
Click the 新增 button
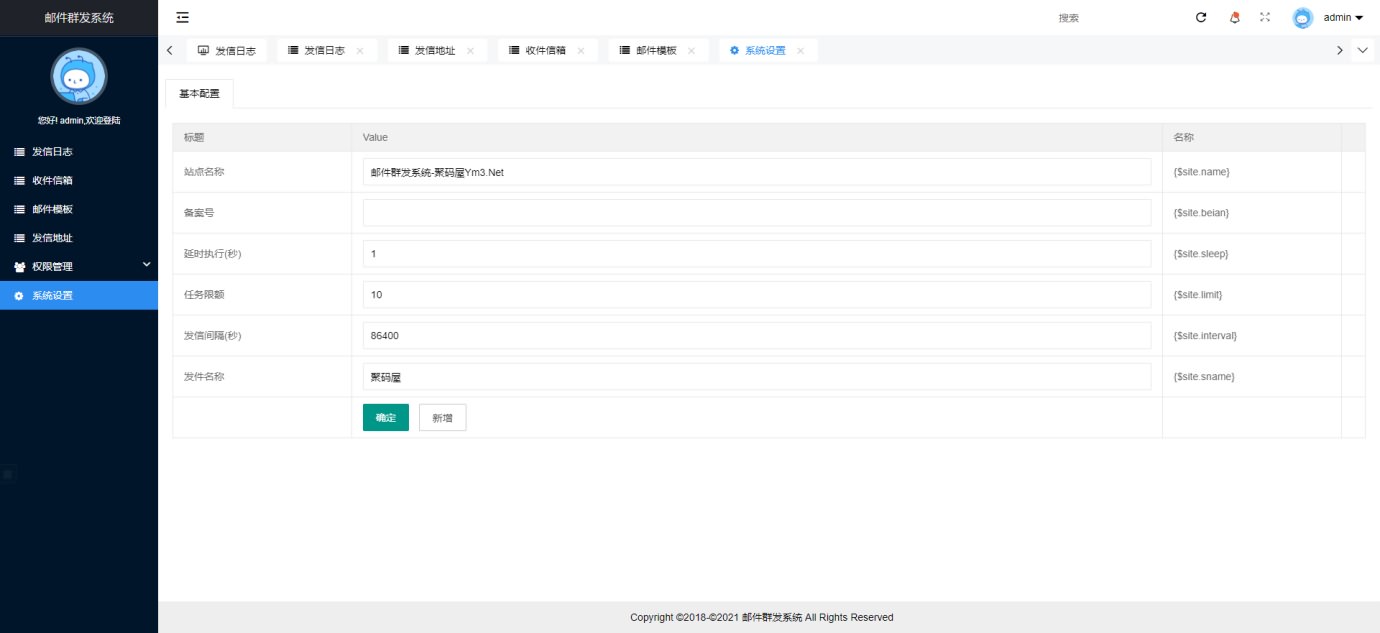tap(442, 418)
